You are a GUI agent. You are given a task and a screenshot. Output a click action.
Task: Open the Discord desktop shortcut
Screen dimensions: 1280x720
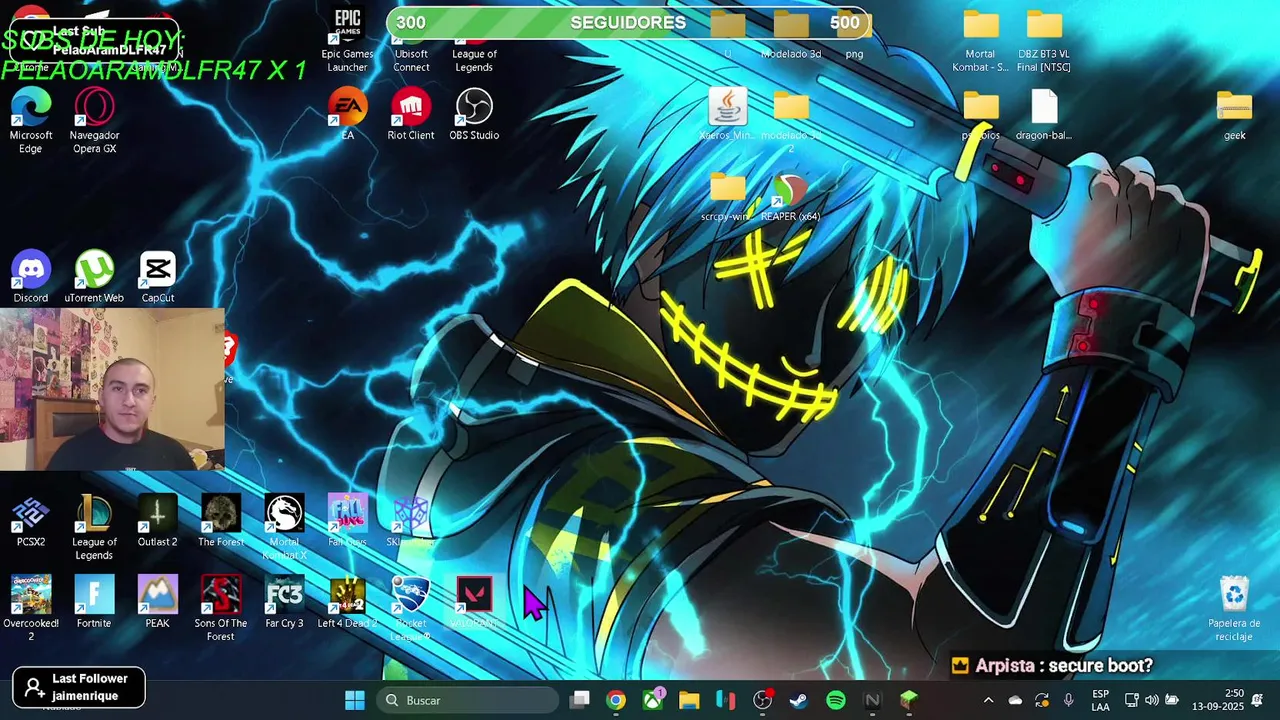(x=31, y=277)
